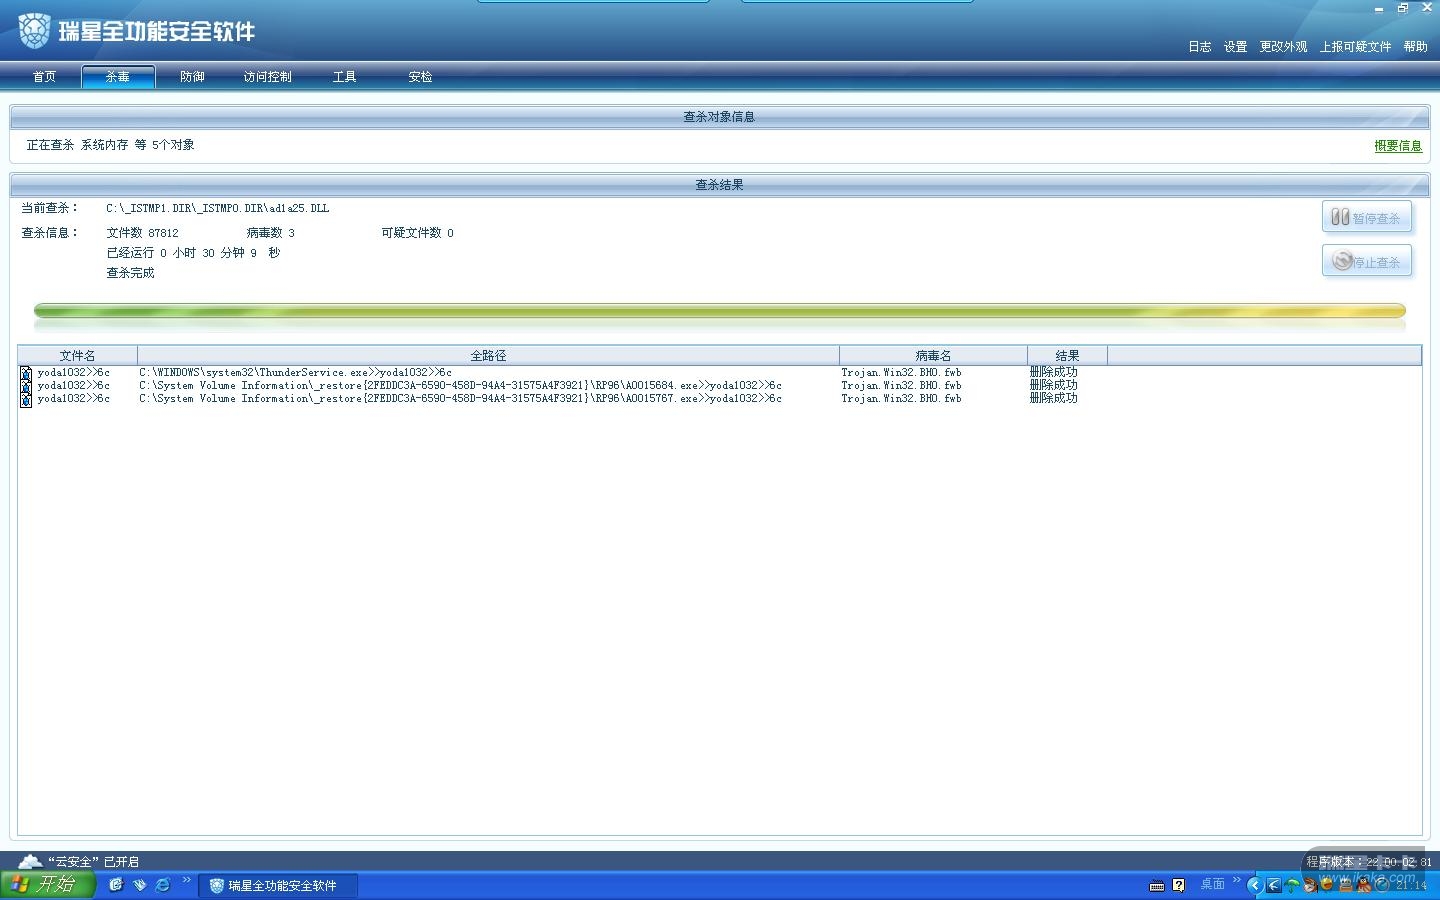Open the 帮助 help menu

pos(1416,47)
